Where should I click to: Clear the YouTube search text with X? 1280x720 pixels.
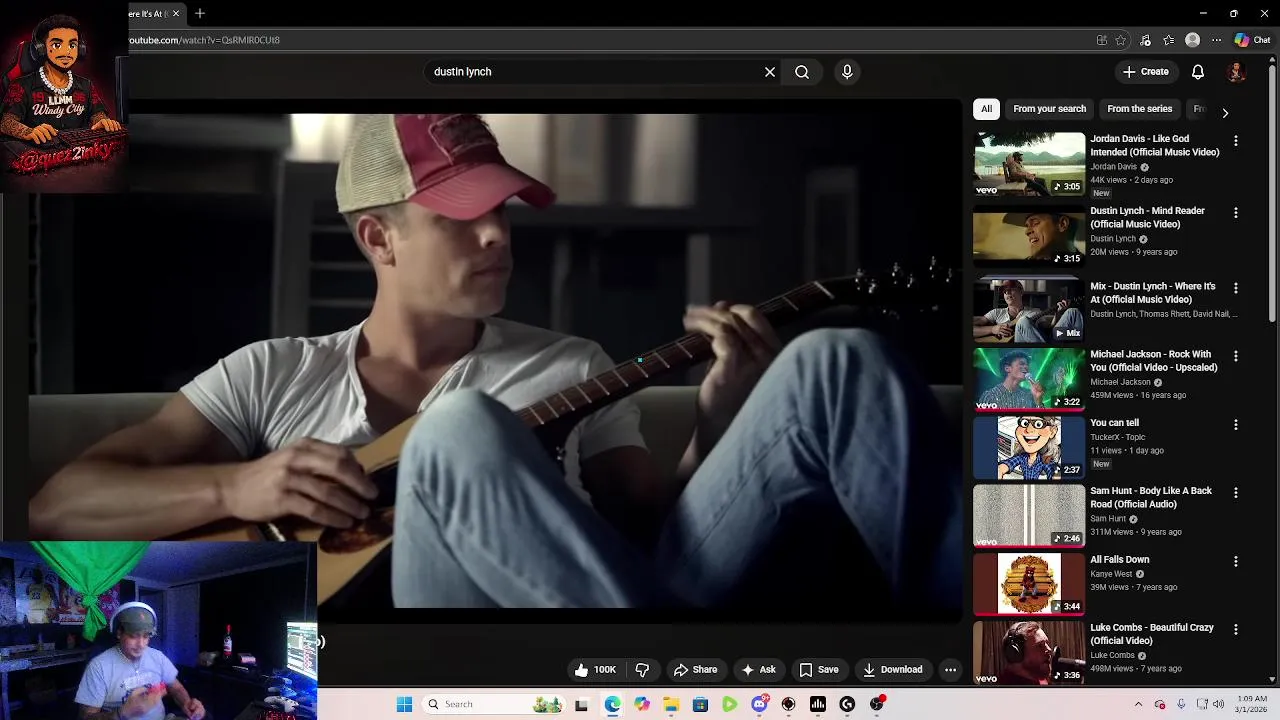(770, 72)
